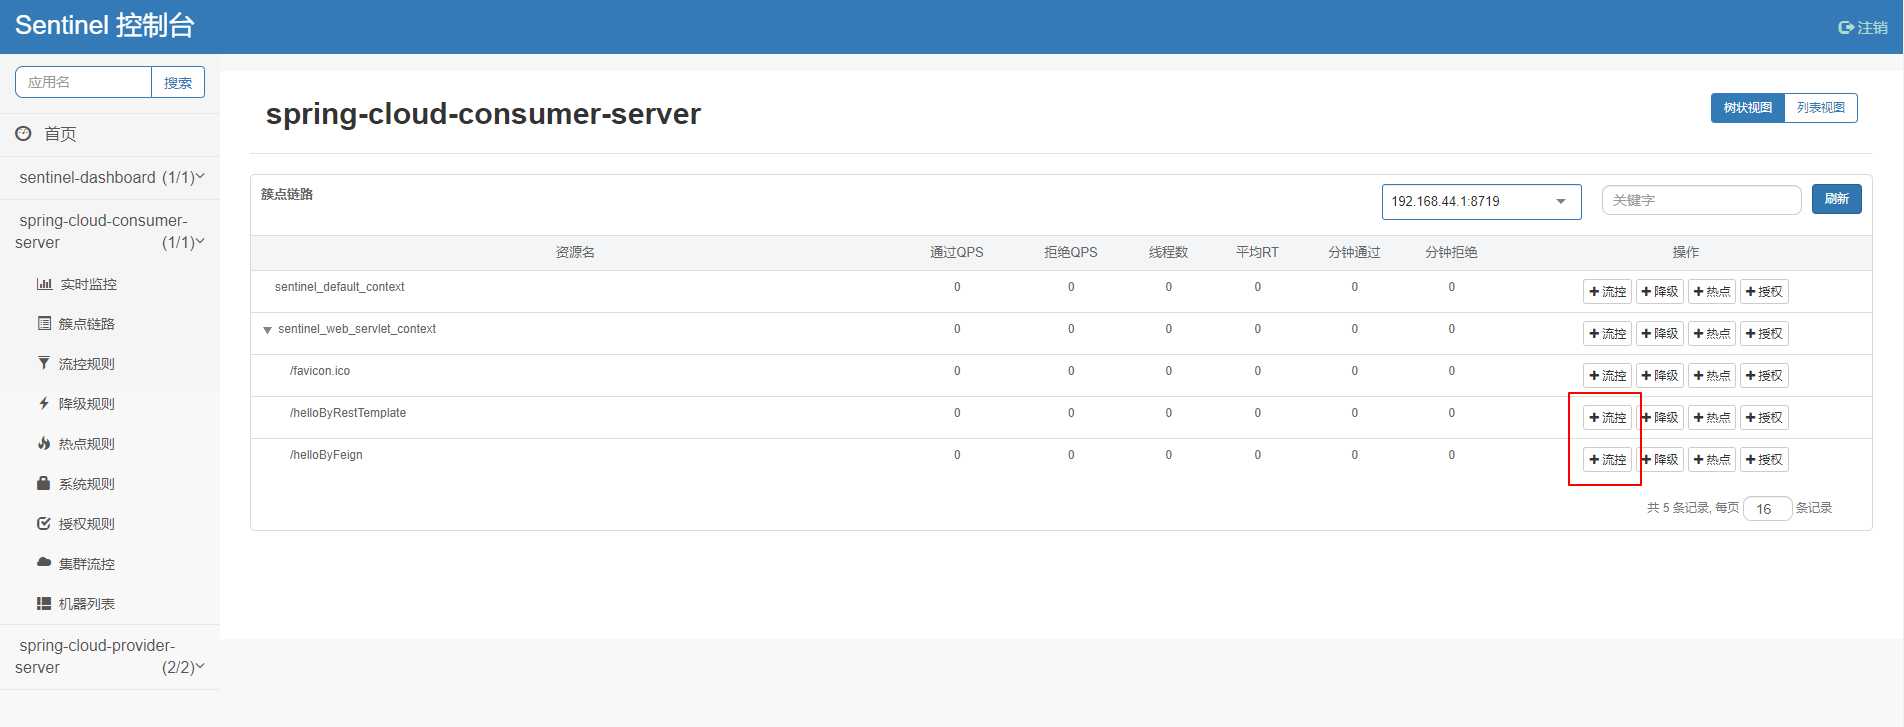Click the 拒绝QPS column header
The width and height of the screenshot is (1904, 727).
(1071, 252)
